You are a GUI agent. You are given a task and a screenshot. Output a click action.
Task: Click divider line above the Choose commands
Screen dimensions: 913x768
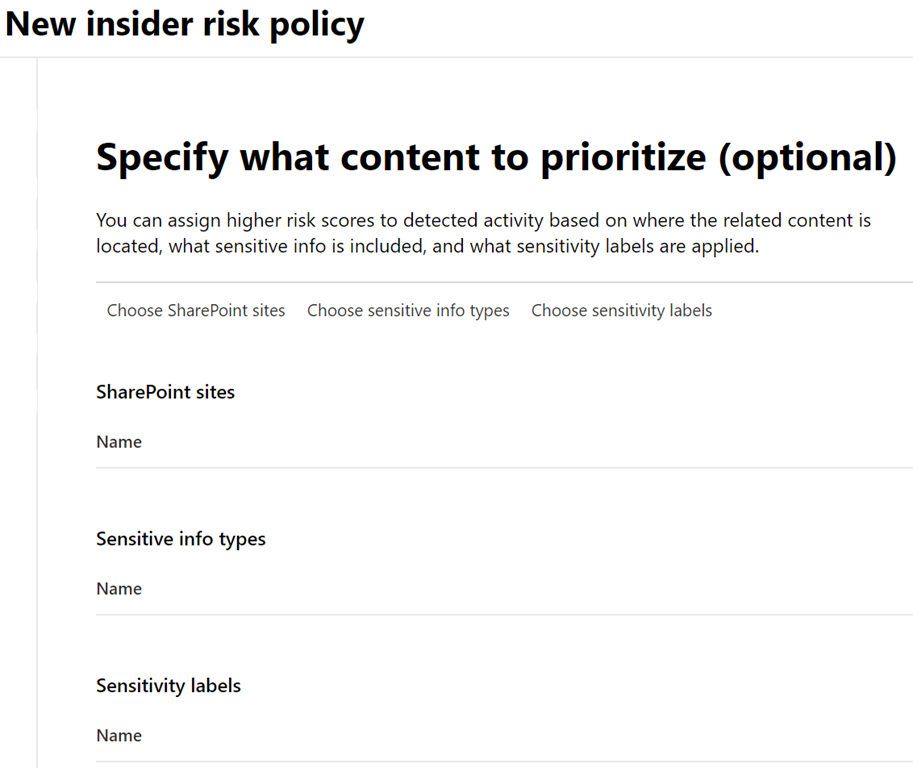[x=500, y=283]
